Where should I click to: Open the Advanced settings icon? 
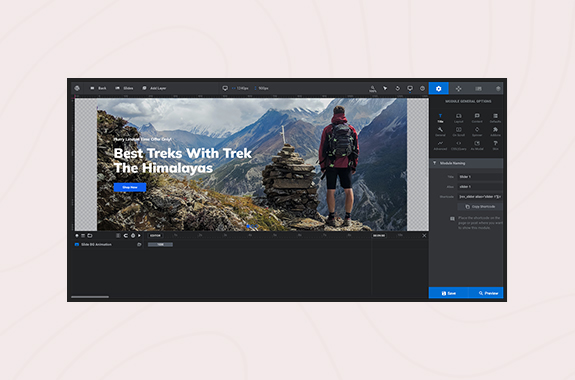coord(440,145)
